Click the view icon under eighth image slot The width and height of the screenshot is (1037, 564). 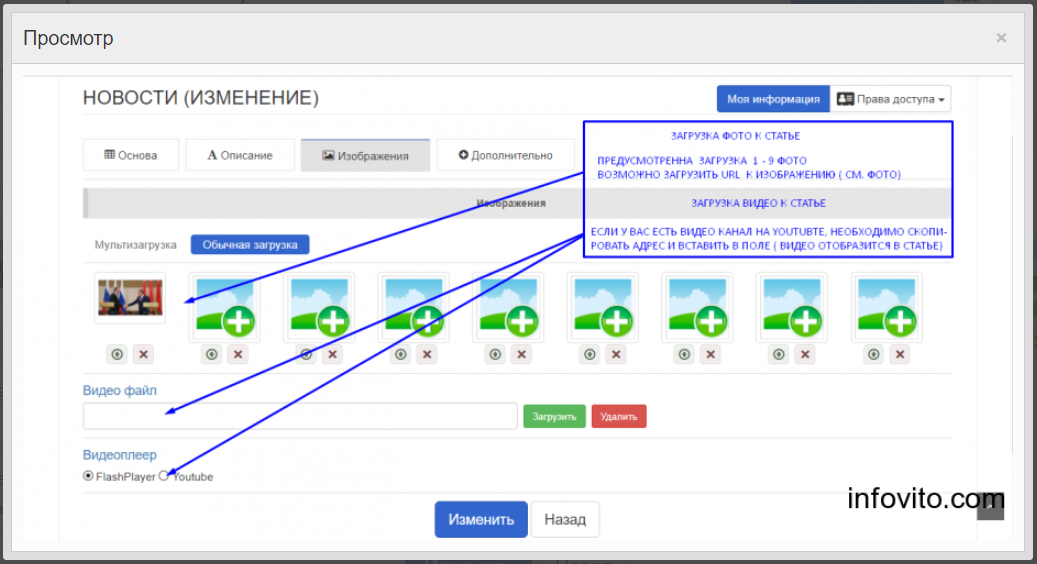pyautogui.click(x=779, y=354)
